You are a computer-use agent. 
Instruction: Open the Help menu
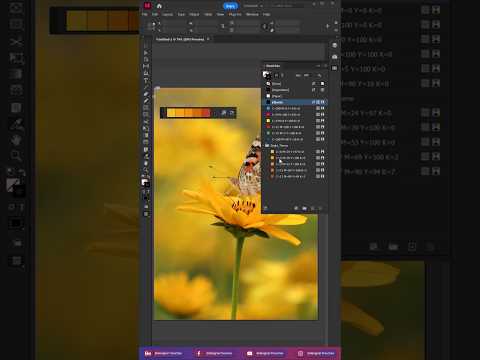pos(266,14)
